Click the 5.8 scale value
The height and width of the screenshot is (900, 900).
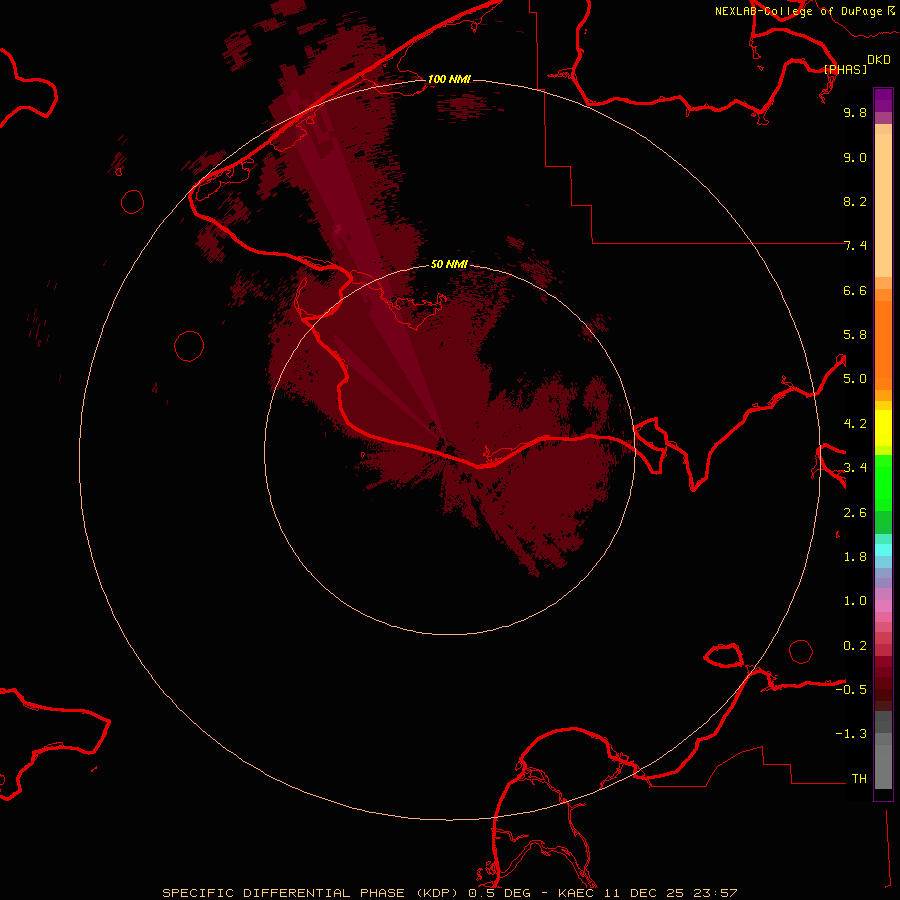(x=855, y=335)
